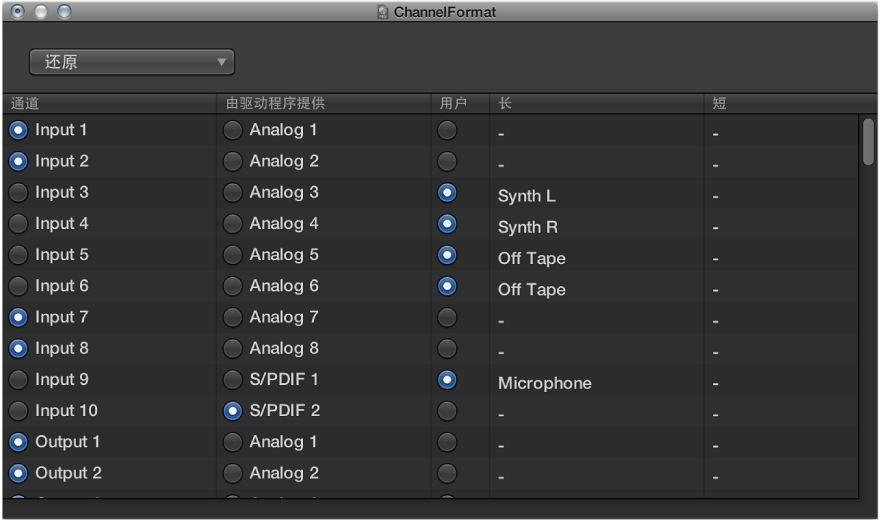Select the Output 1 channel radio button
This screenshot has width=880, height=520.
(18, 442)
